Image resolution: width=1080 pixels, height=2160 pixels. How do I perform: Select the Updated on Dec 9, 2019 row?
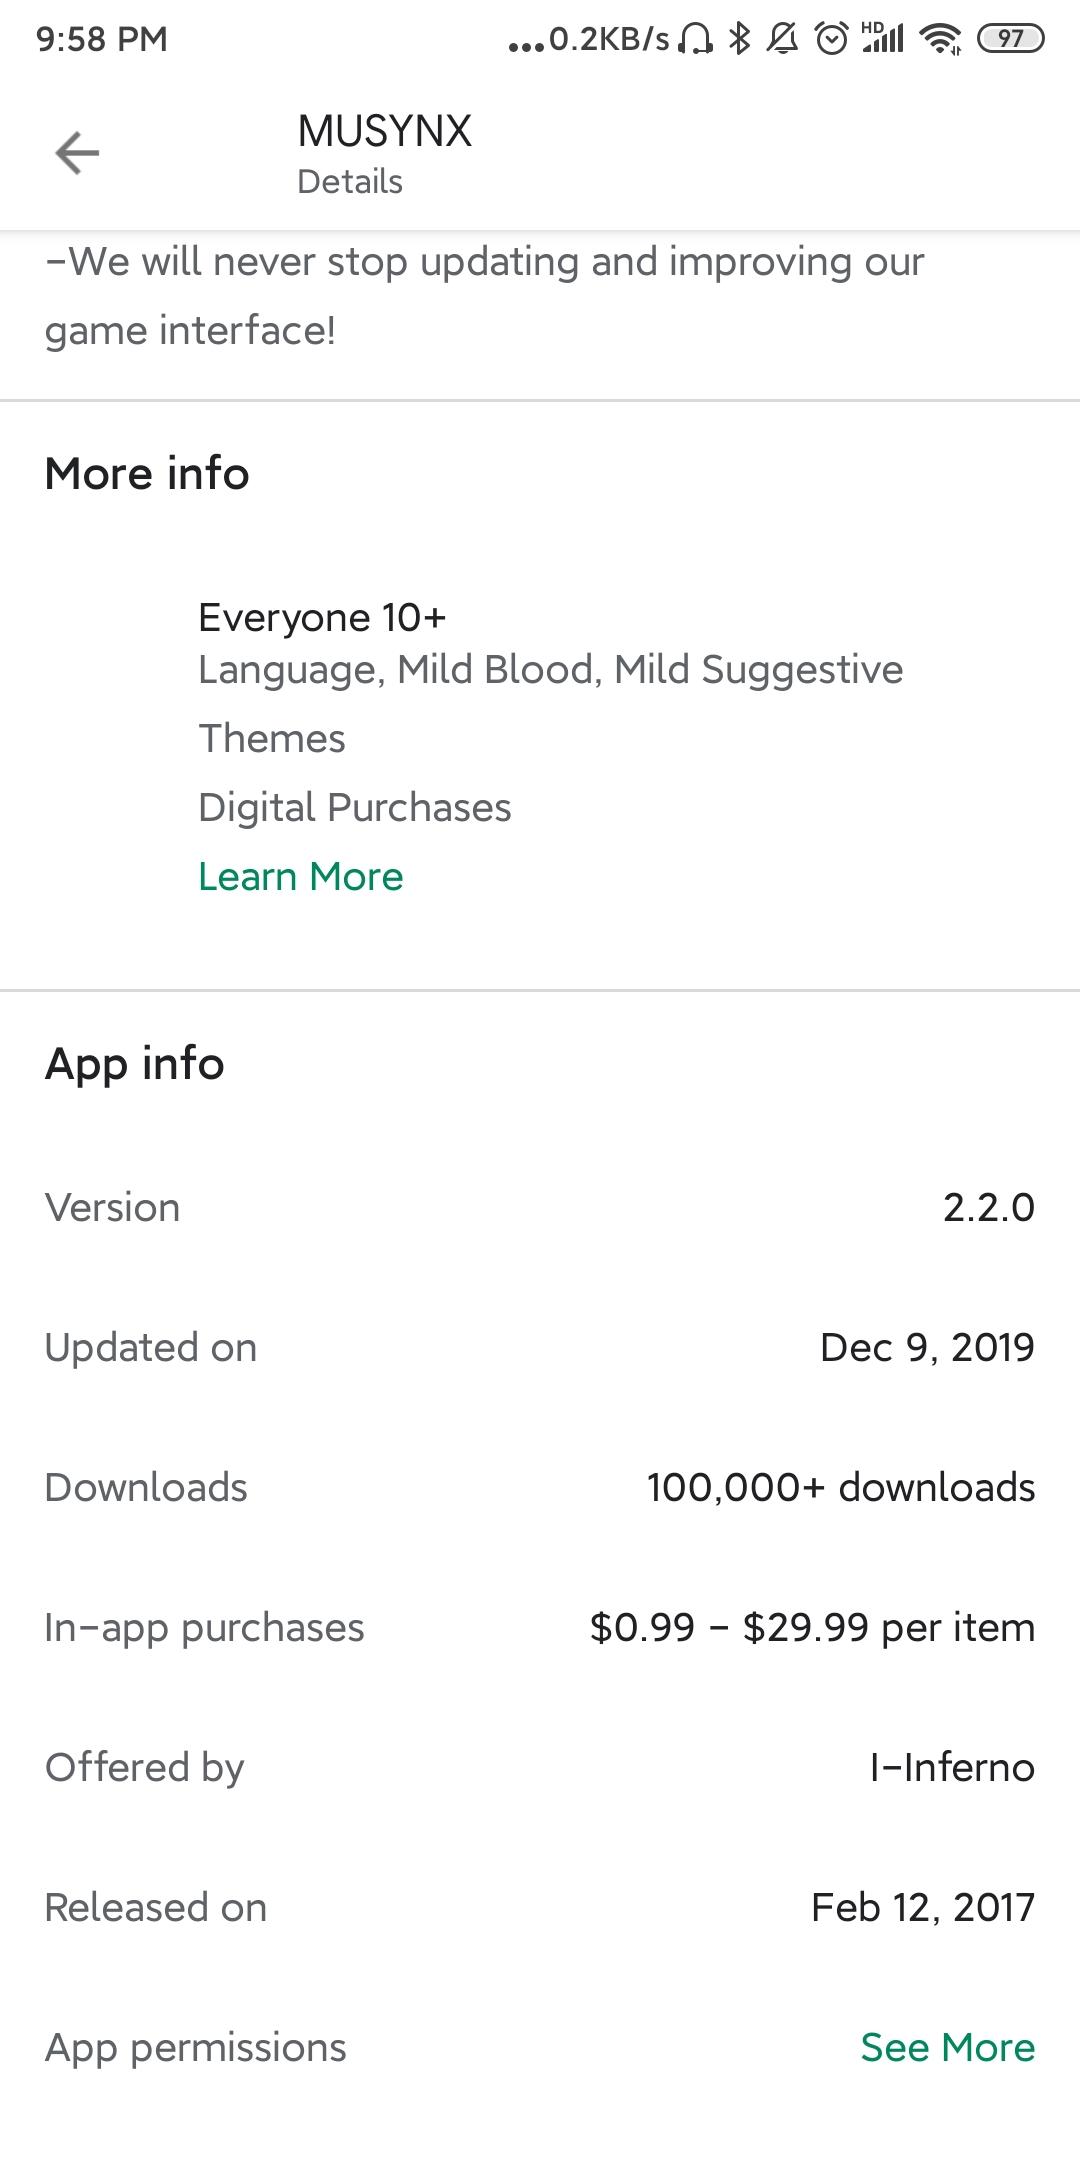coord(540,1347)
